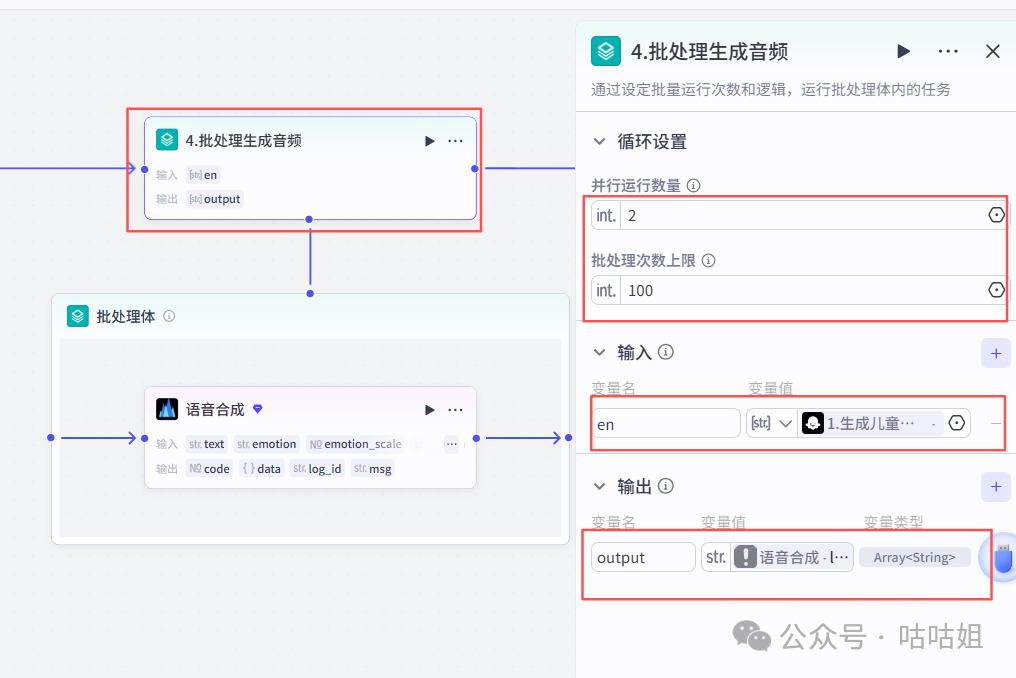Add a new input variable with the plus button
1016x678 pixels.
click(995, 353)
